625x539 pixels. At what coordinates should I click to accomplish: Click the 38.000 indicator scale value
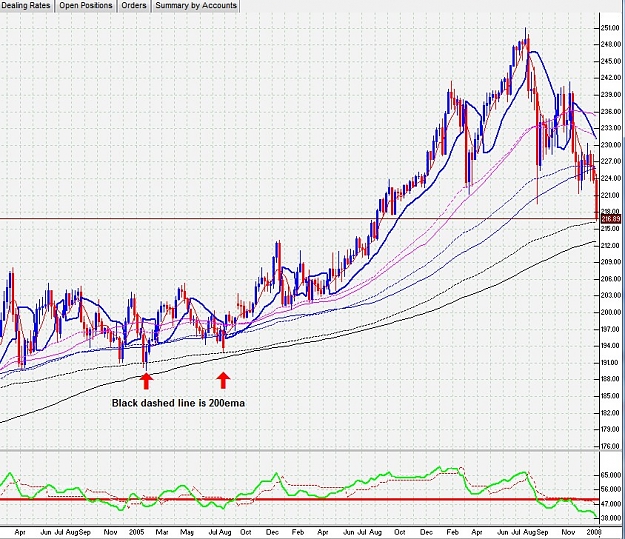point(611,518)
